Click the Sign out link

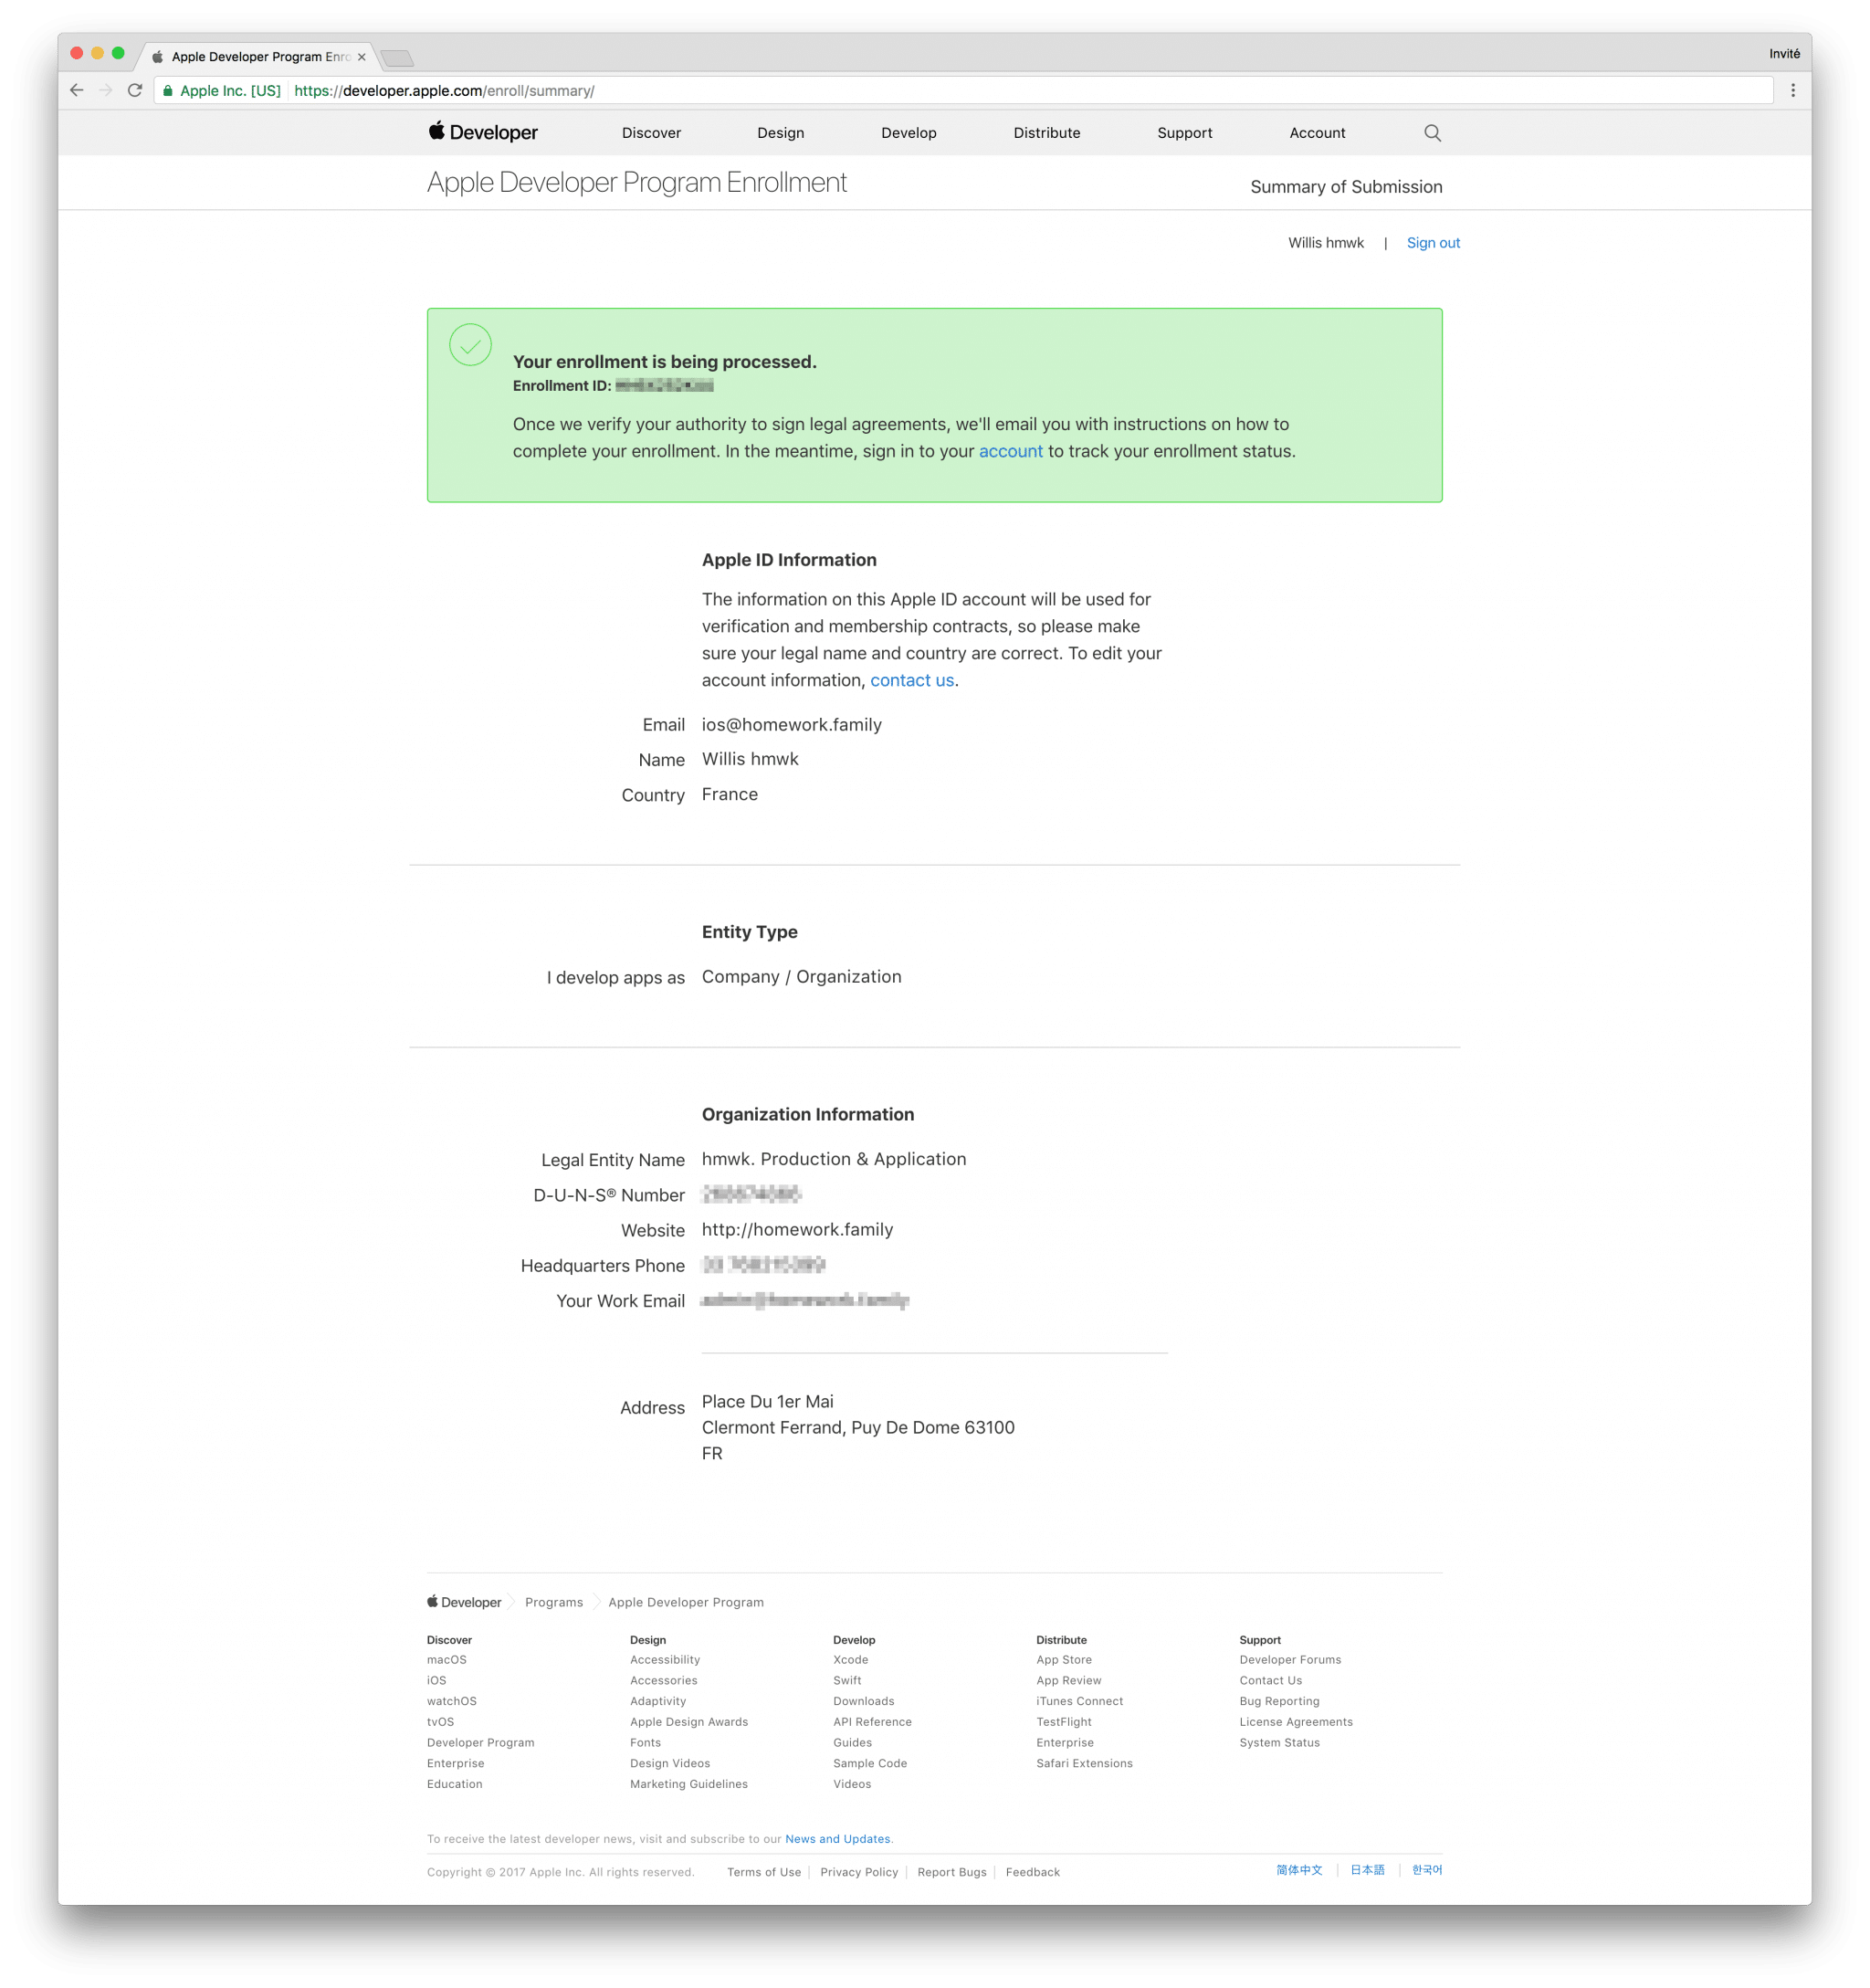[x=1432, y=243]
